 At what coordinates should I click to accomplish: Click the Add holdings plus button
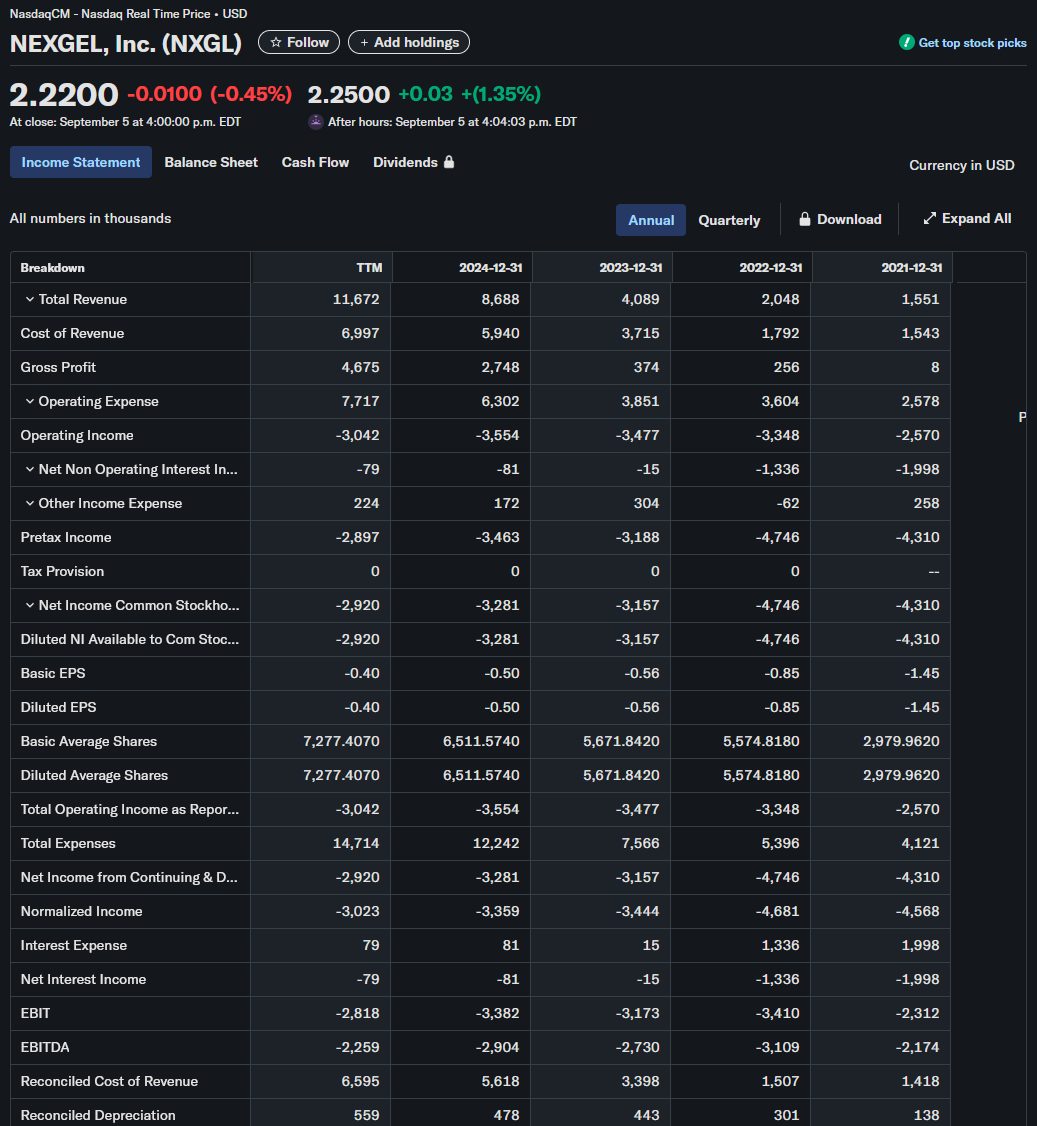pos(364,42)
